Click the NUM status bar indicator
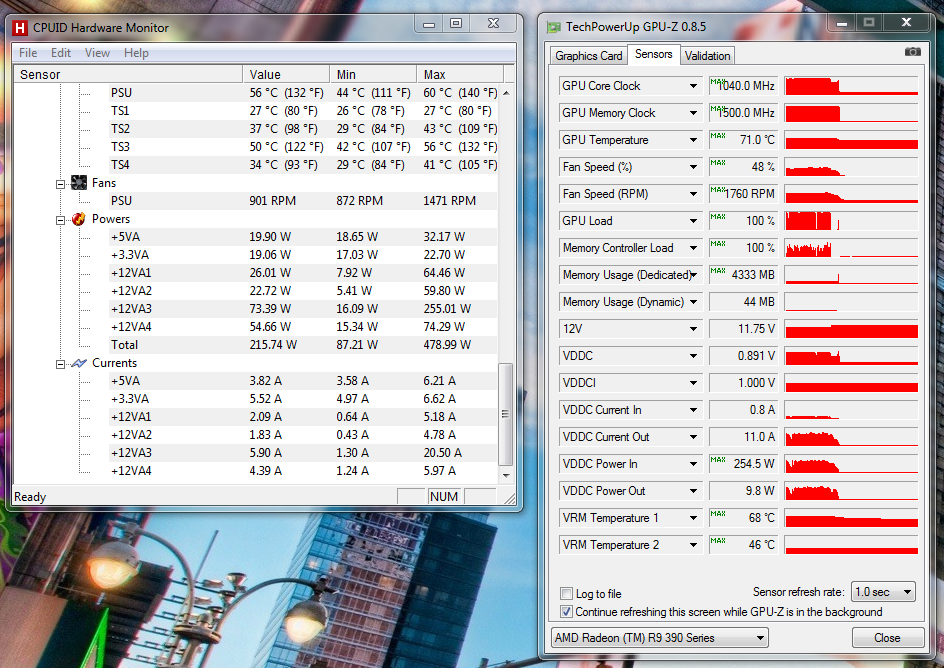This screenshot has width=944, height=668. 444,497
